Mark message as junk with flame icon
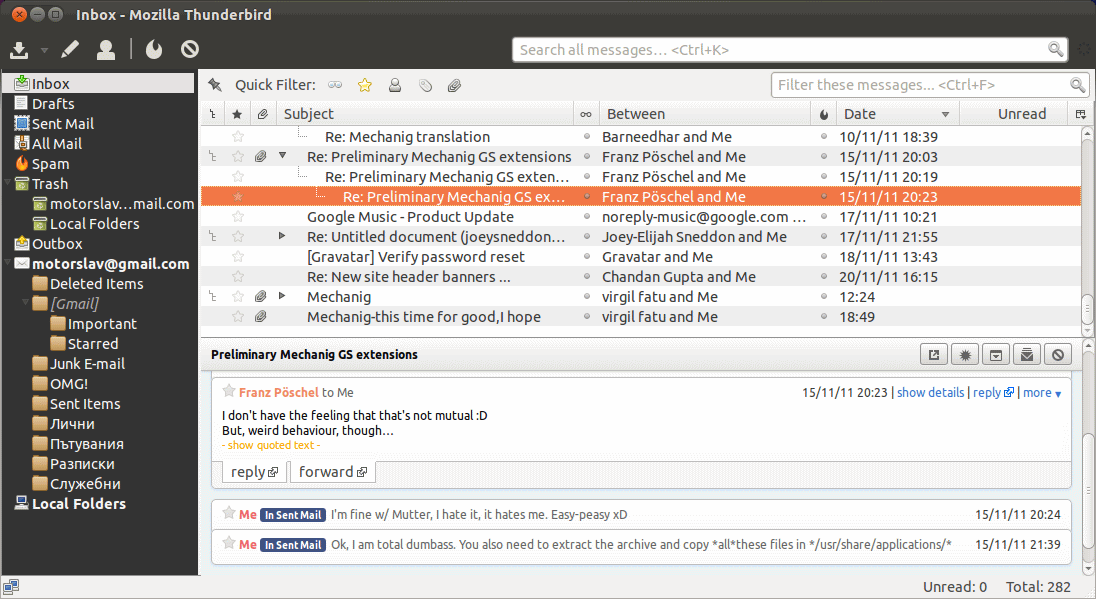 [x=154, y=50]
